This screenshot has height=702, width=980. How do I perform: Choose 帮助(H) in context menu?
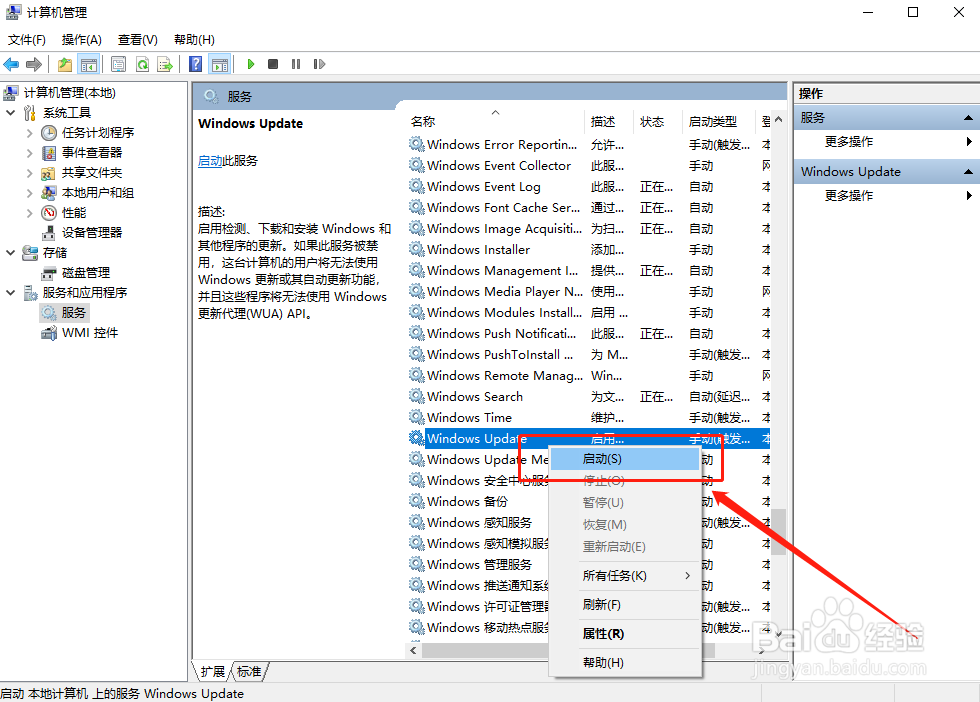tap(625, 663)
